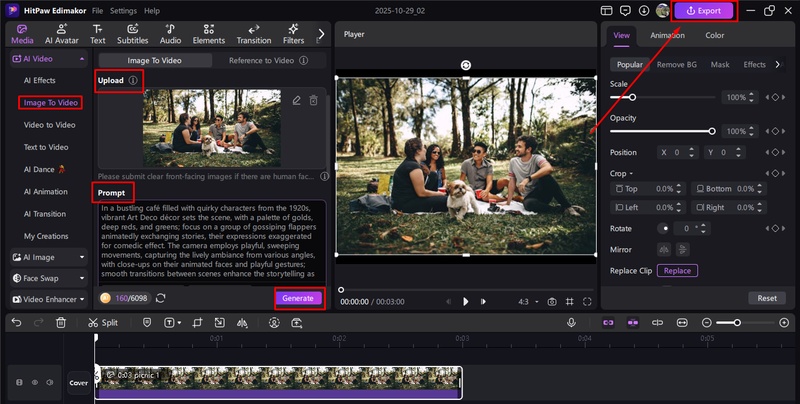This screenshot has width=800, height=404.
Task: Click the Export button
Action: click(704, 11)
